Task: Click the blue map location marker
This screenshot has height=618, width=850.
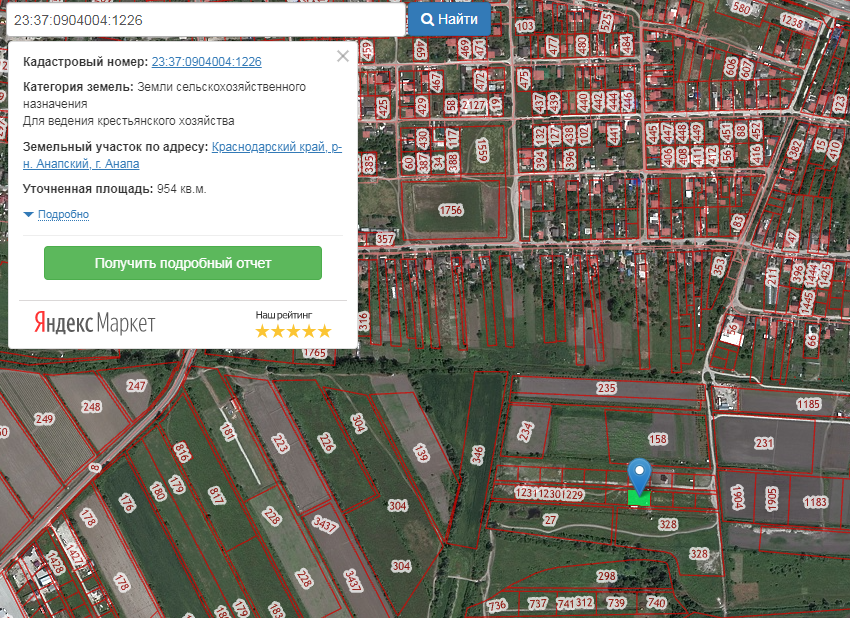Action: coord(638,473)
